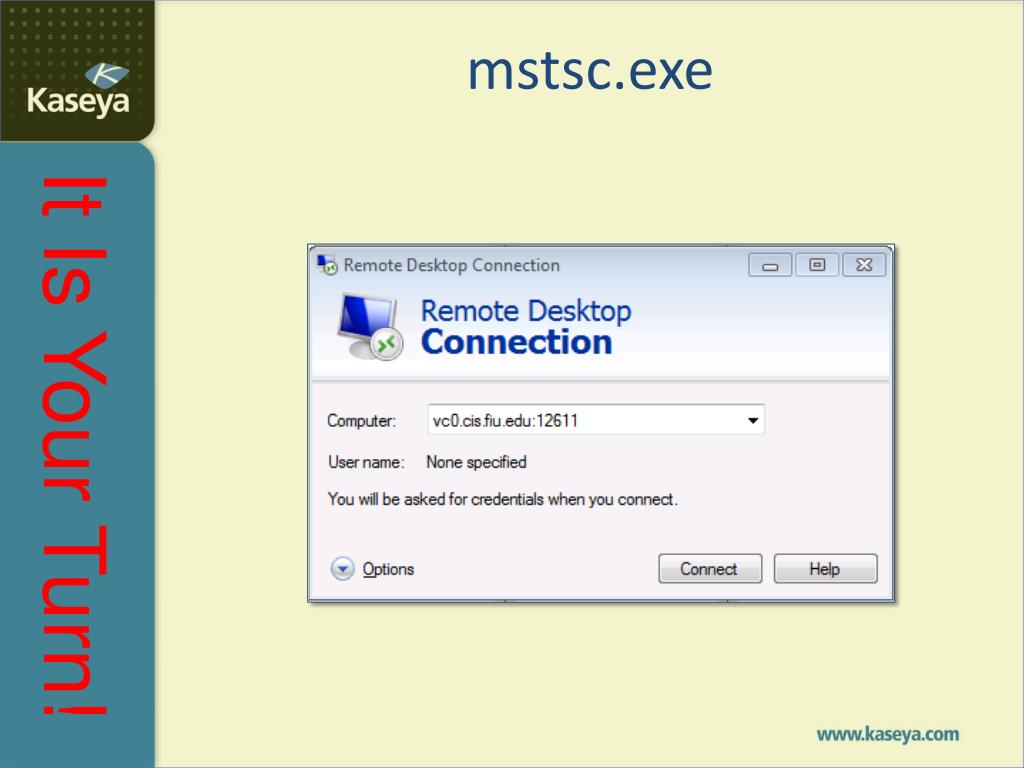Click the 'Remote Desktop Connection' title bar text
This screenshot has width=1024, height=768.
(451, 265)
